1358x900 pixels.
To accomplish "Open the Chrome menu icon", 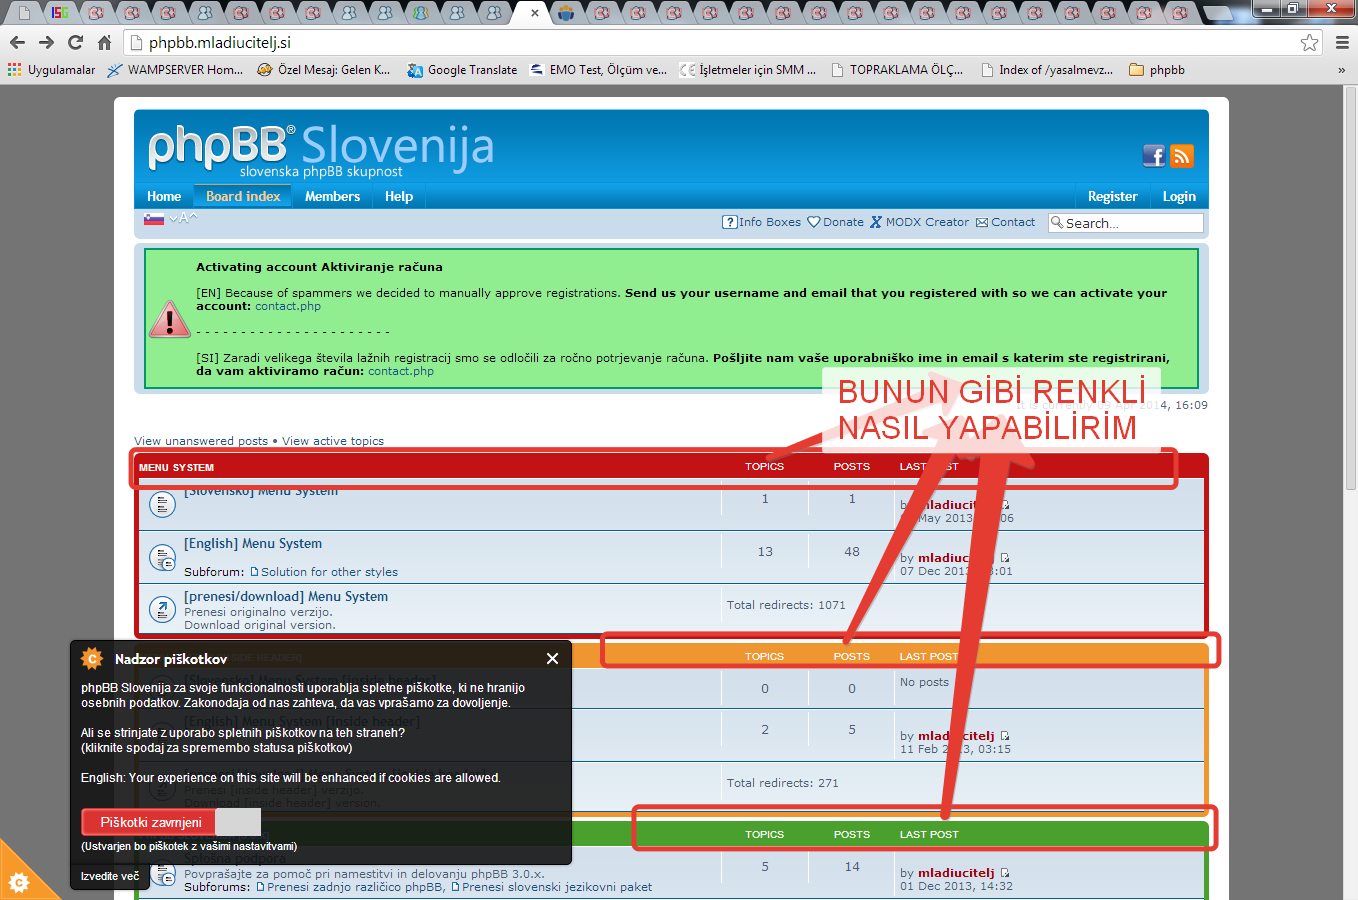I will (1342, 42).
